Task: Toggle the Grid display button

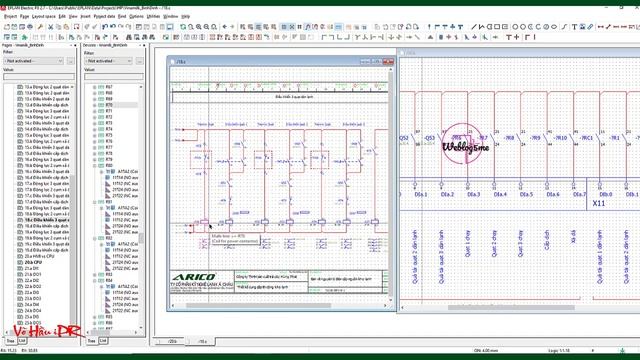Action: [x=284, y=27]
